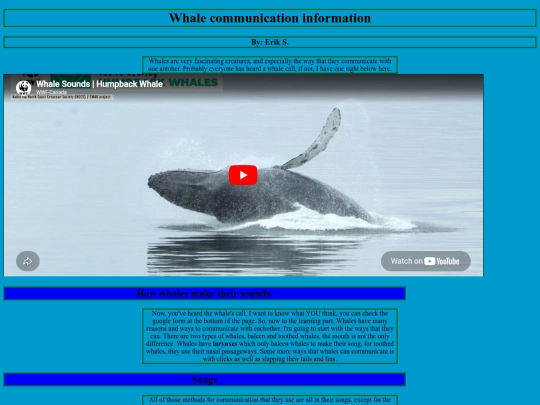Click the paragraph starting Now, you've heard
The height and width of the screenshot is (405, 540).
[270, 336]
